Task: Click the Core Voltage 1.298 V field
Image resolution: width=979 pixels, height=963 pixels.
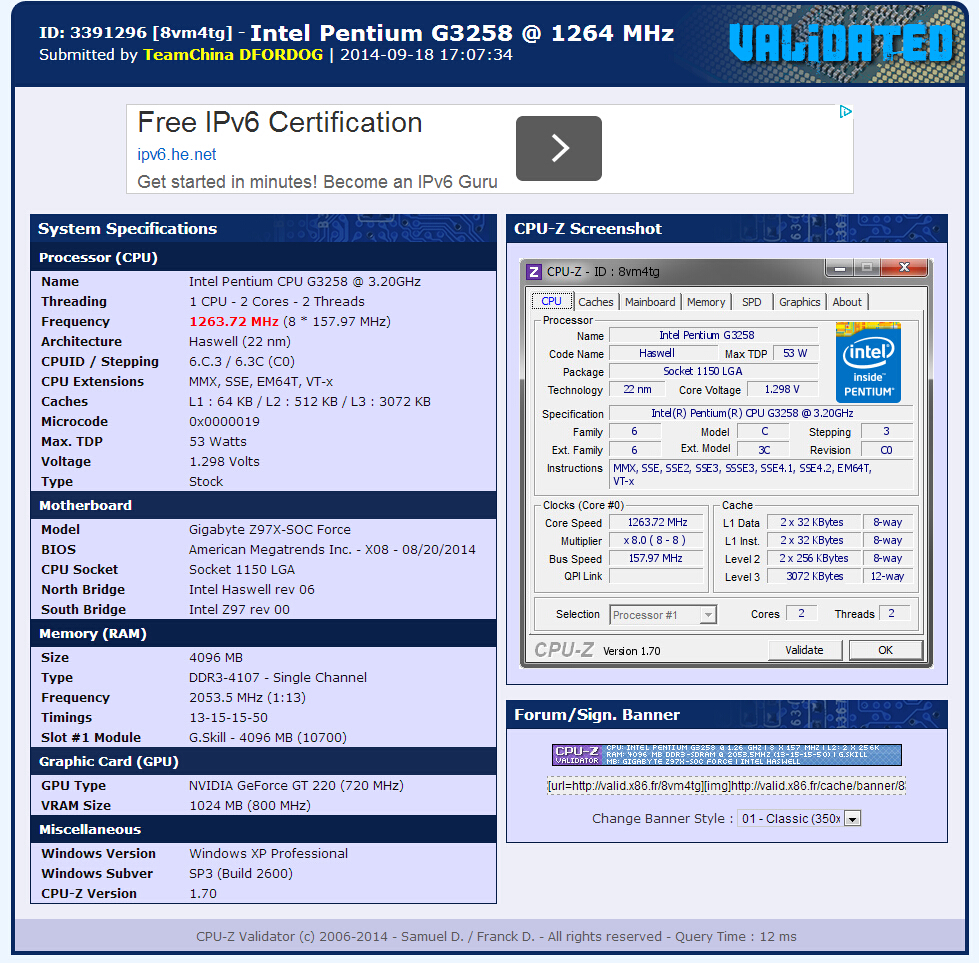Action: point(784,389)
